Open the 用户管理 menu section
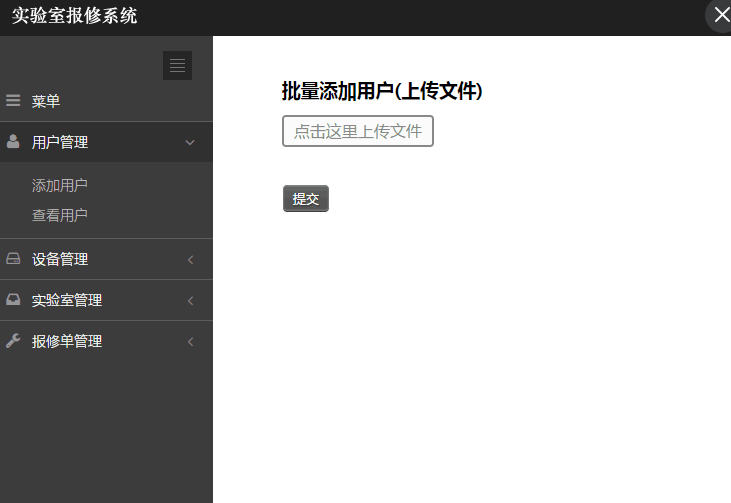731x503 pixels. 106,142
